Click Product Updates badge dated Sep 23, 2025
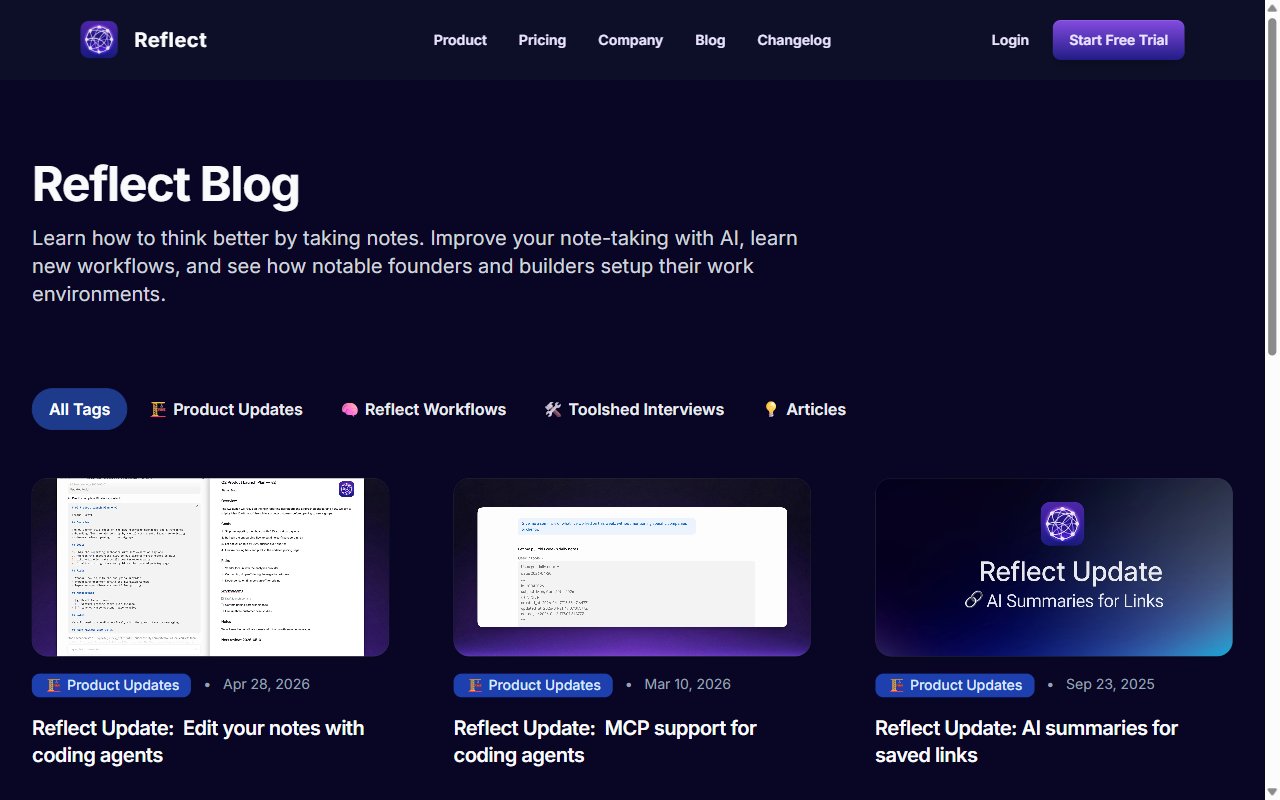Image resolution: width=1280 pixels, height=800 pixels. click(955, 685)
